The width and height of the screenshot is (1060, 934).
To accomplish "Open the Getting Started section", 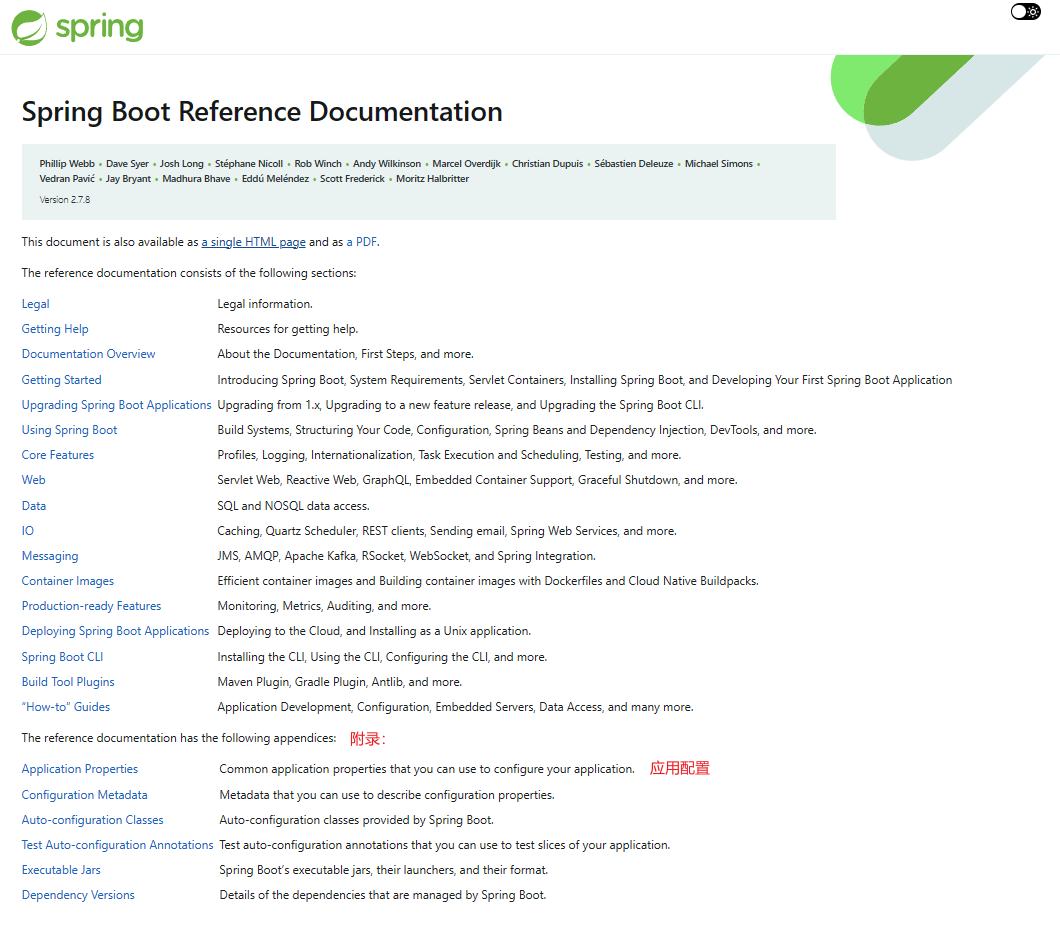I will [x=62, y=380].
